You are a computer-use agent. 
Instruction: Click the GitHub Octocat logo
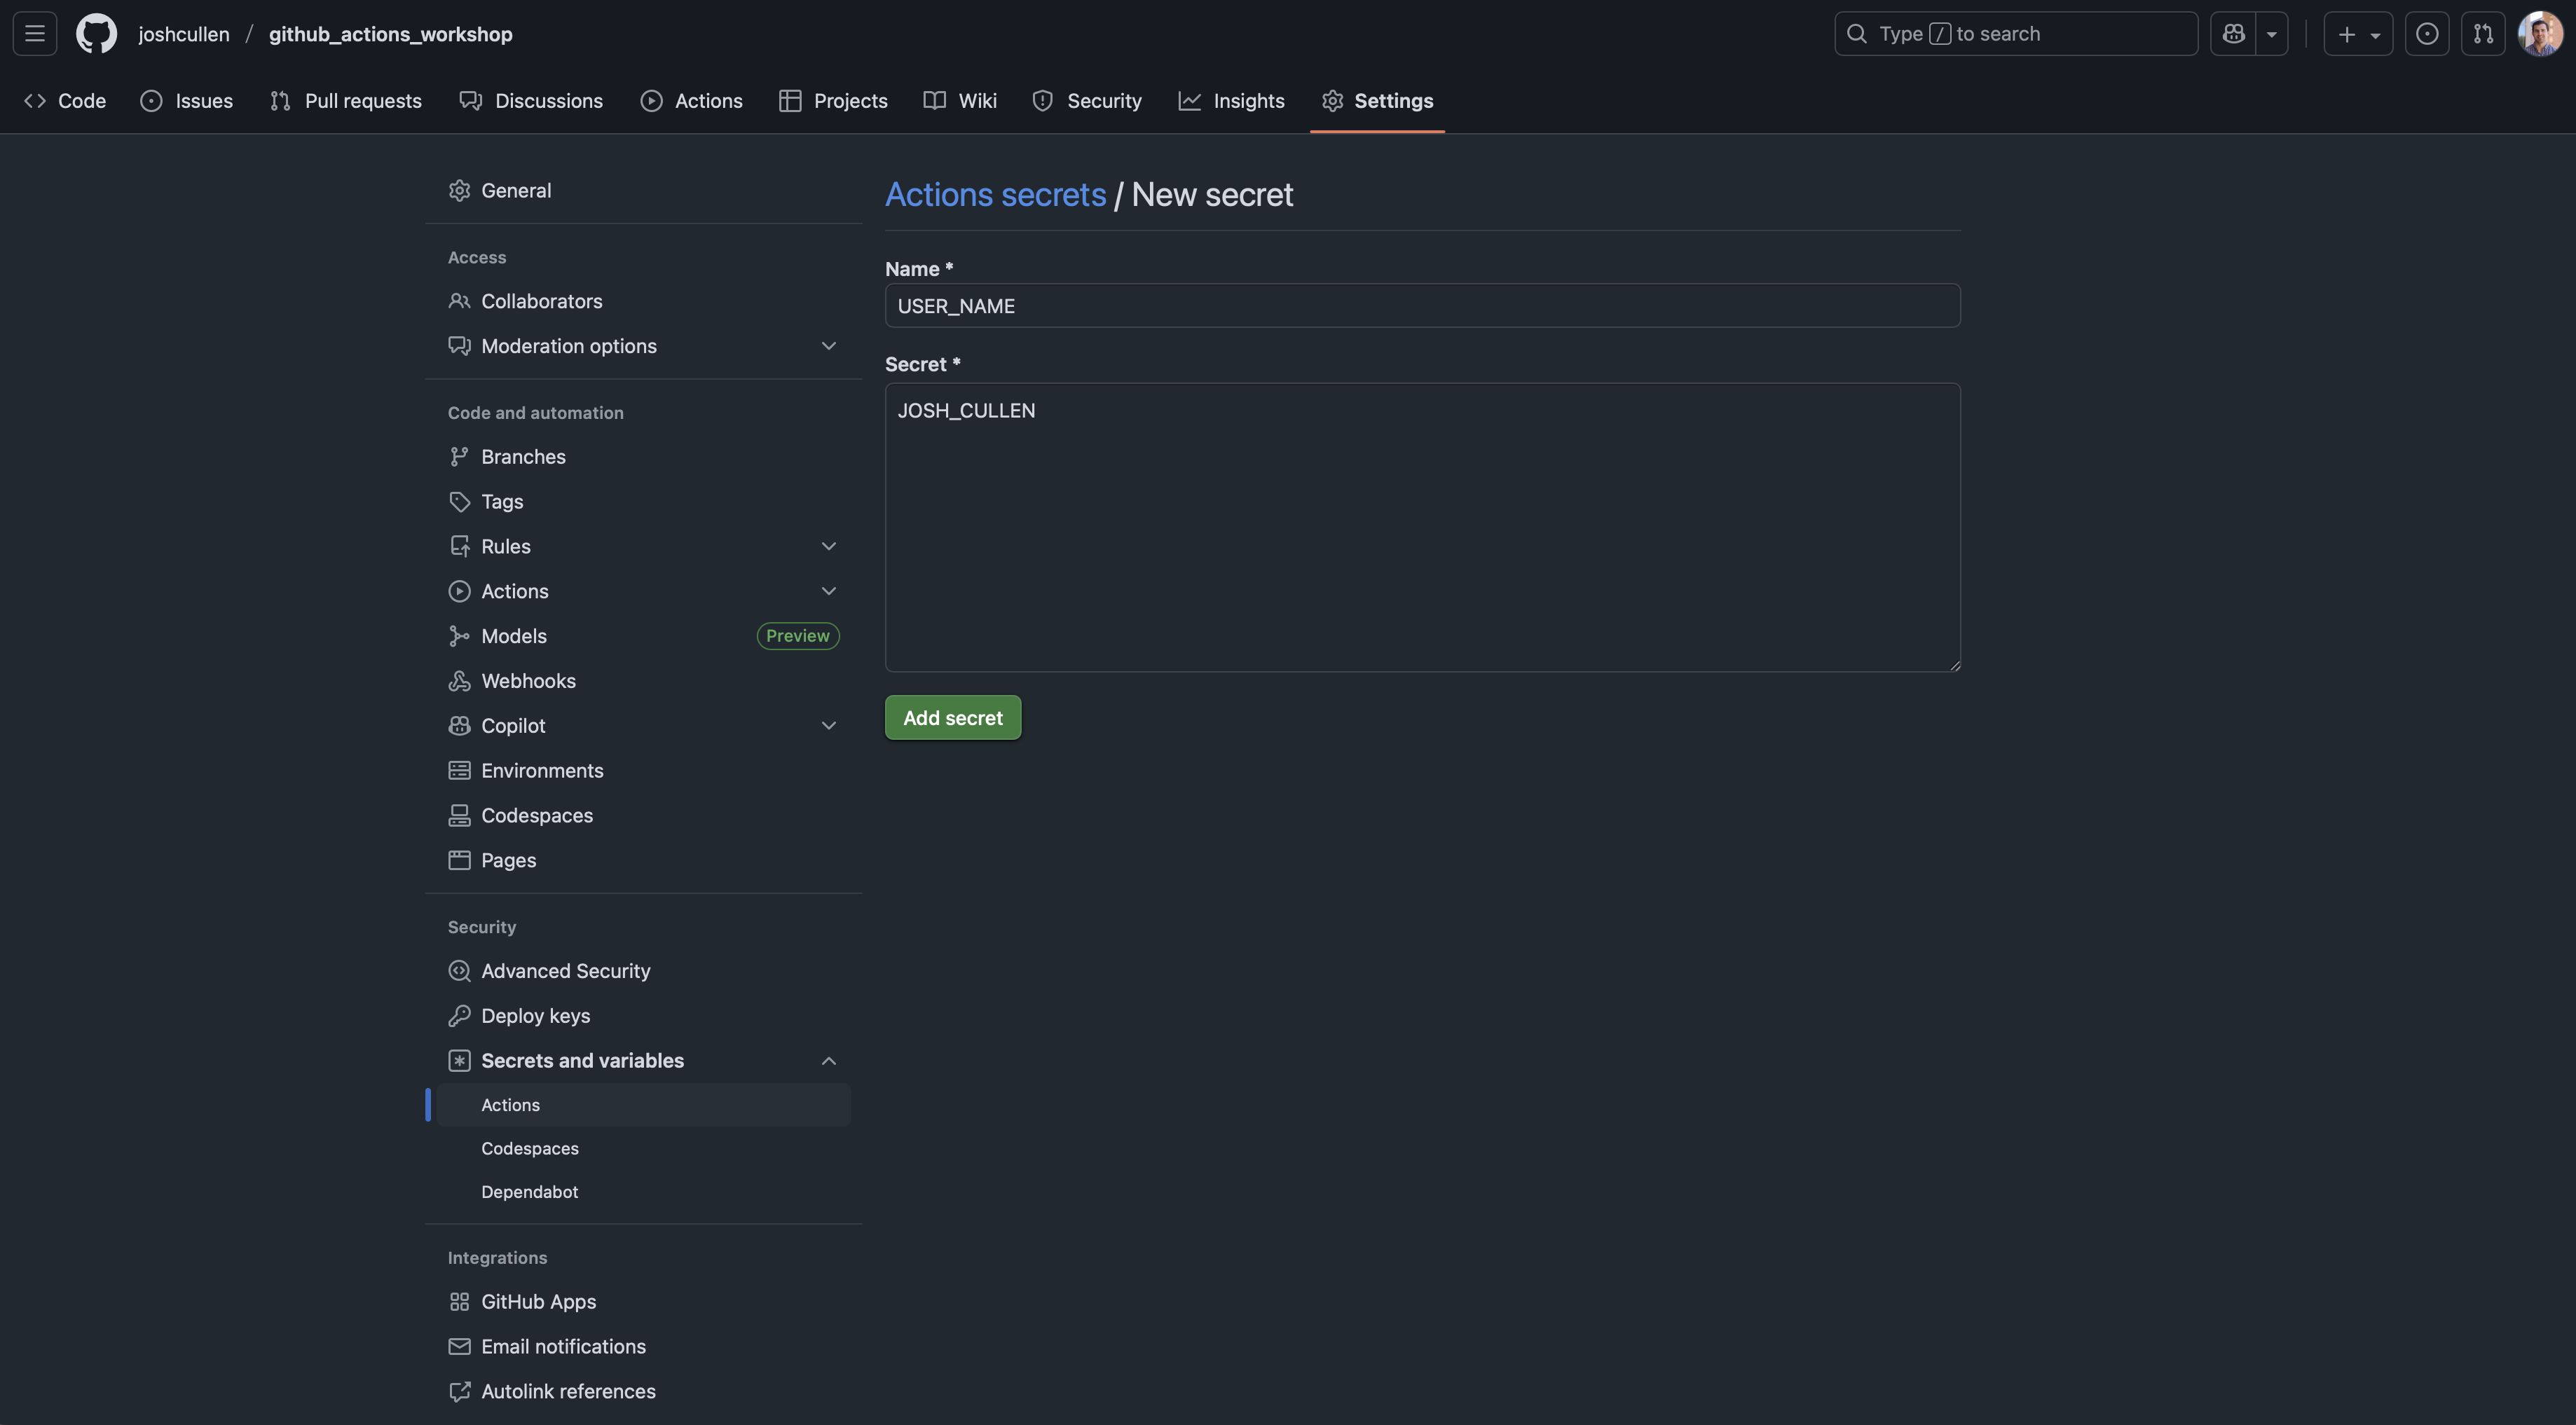tap(96, 34)
